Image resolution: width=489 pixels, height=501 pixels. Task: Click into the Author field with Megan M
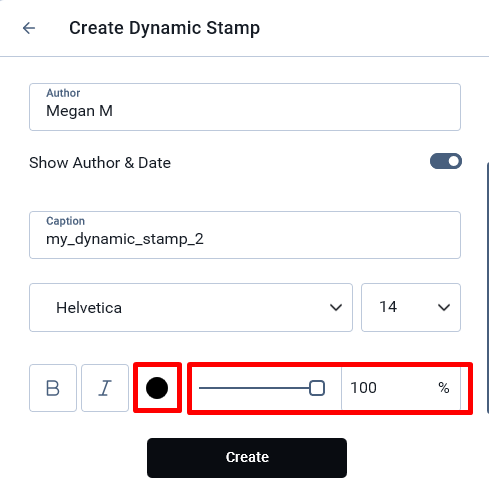pos(245,107)
